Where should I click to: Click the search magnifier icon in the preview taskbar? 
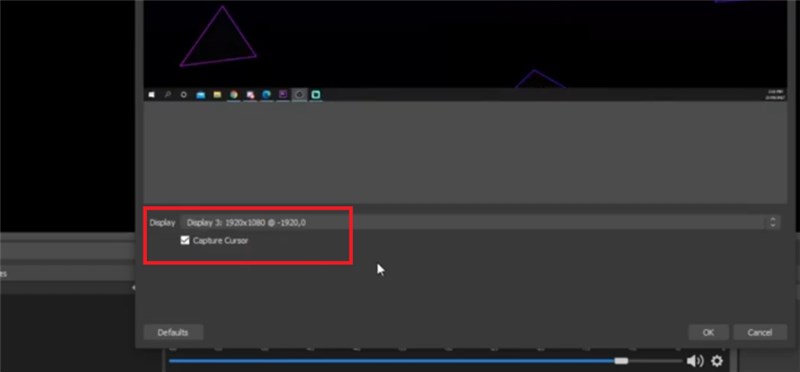pyautogui.click(x=167, y=94)
